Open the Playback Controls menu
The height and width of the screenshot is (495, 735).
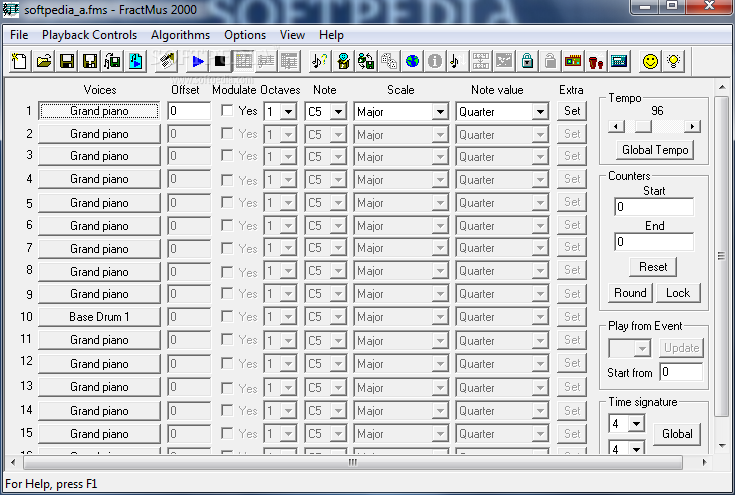coord(90,35)
